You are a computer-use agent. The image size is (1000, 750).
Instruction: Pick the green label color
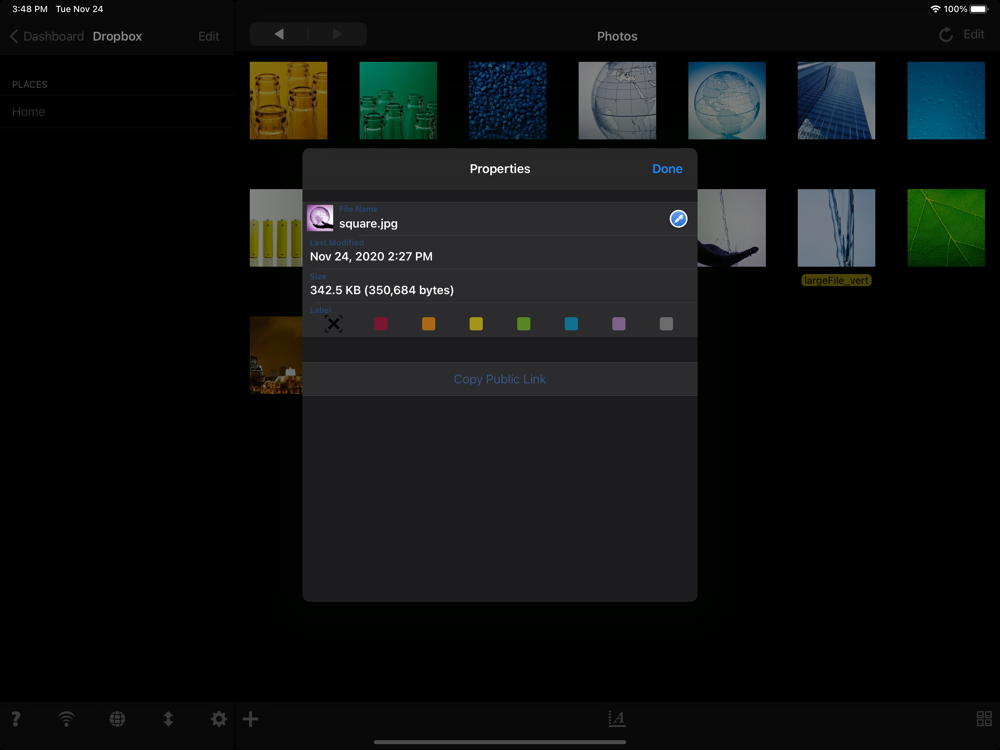pos(524,324)
